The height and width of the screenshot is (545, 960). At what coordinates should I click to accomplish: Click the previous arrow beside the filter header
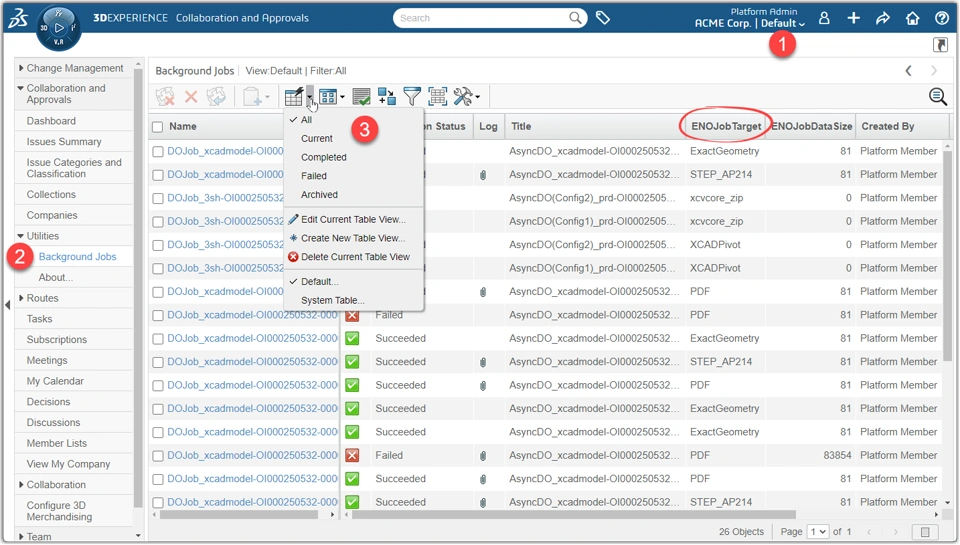point(909,70)
